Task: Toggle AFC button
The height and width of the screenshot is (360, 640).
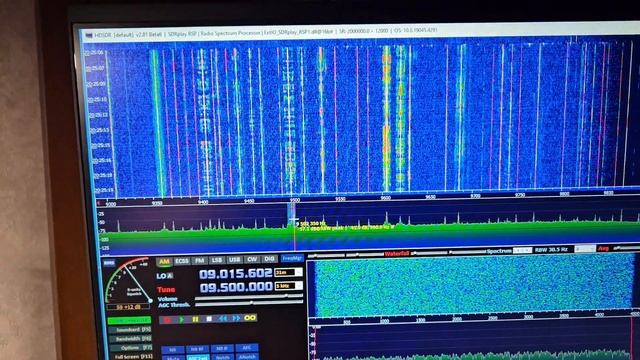Action: pos(247,347)
